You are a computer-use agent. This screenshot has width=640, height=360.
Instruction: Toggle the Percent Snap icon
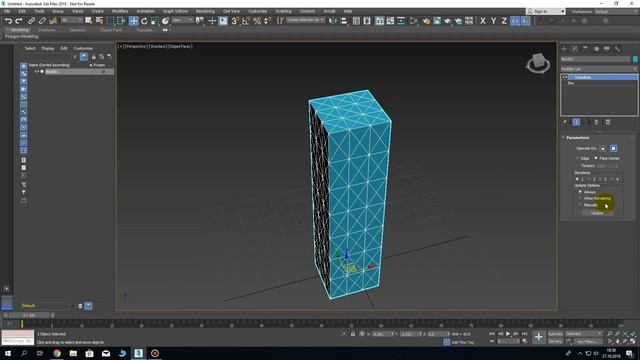257,21
